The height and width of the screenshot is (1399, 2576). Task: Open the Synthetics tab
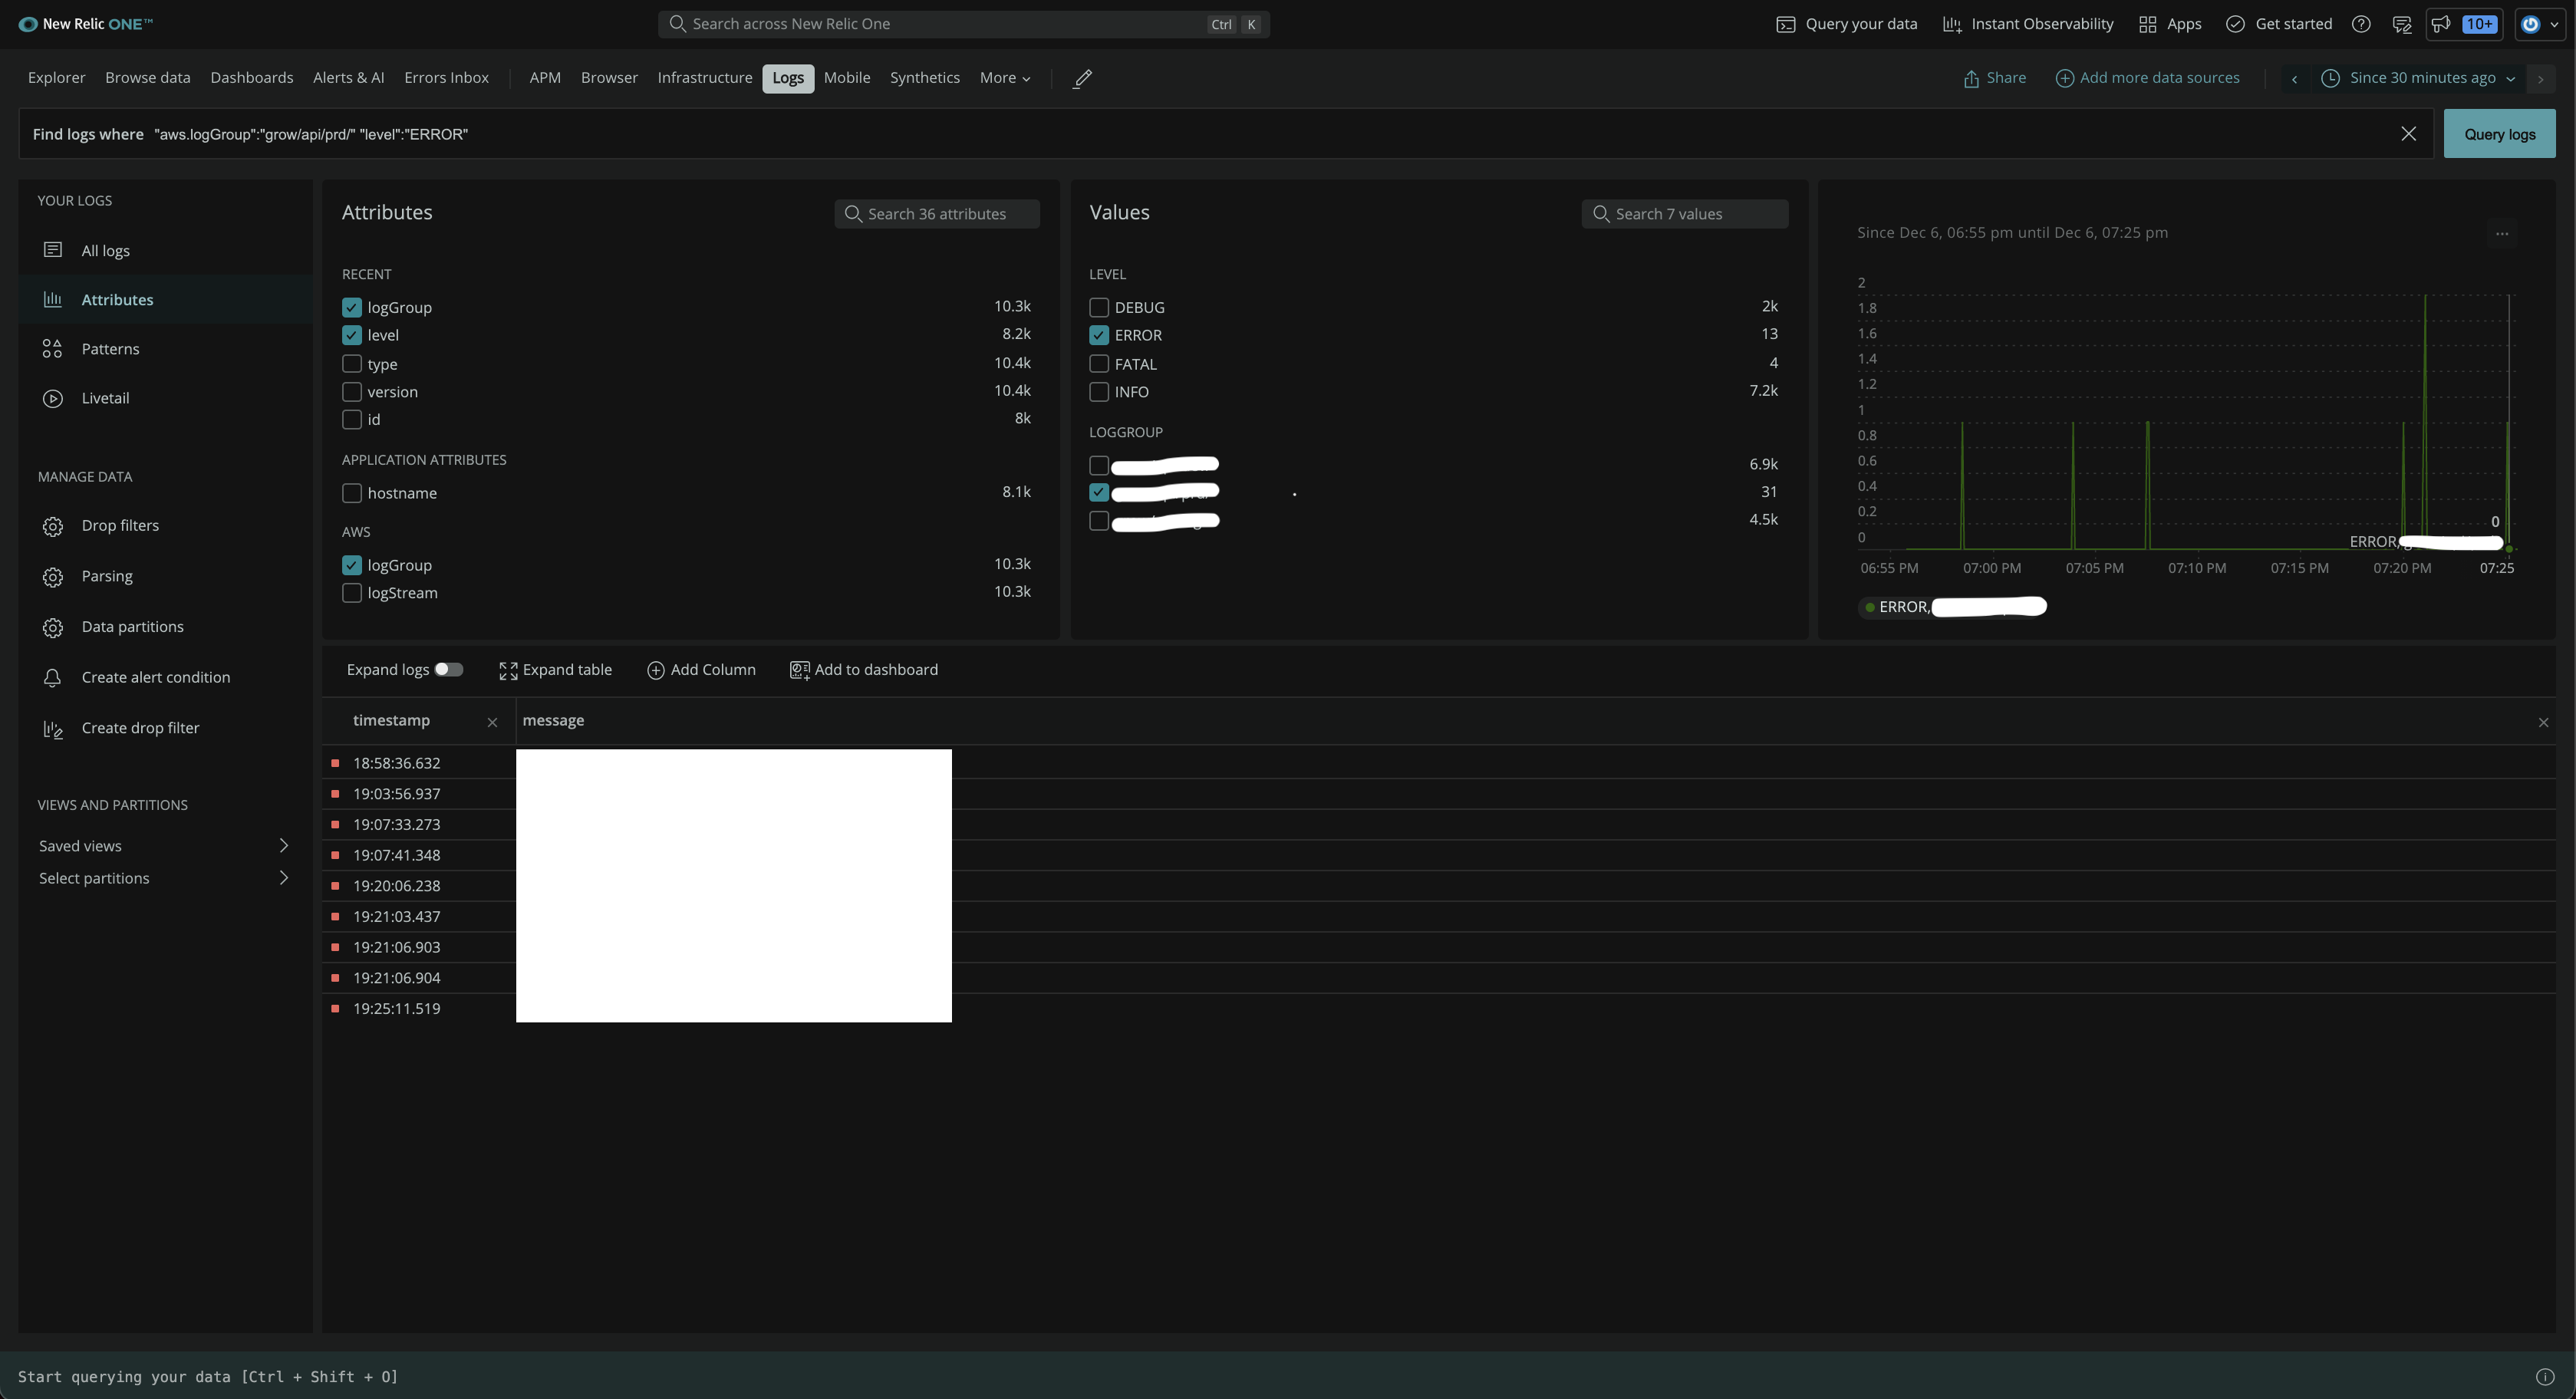pos(925,78)
